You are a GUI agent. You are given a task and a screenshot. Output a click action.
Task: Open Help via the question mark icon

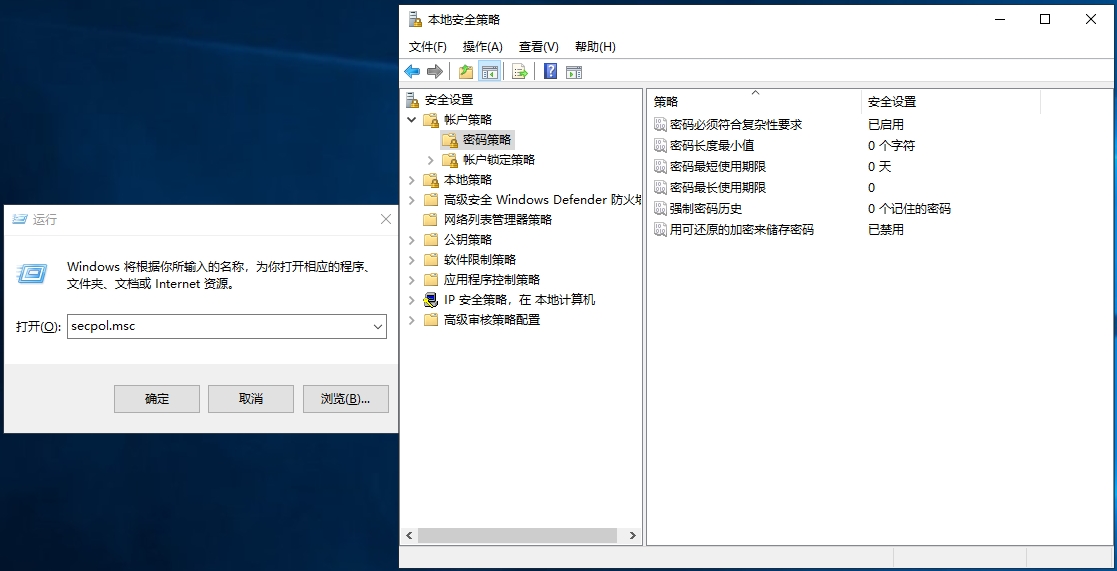tap(550, 71)
